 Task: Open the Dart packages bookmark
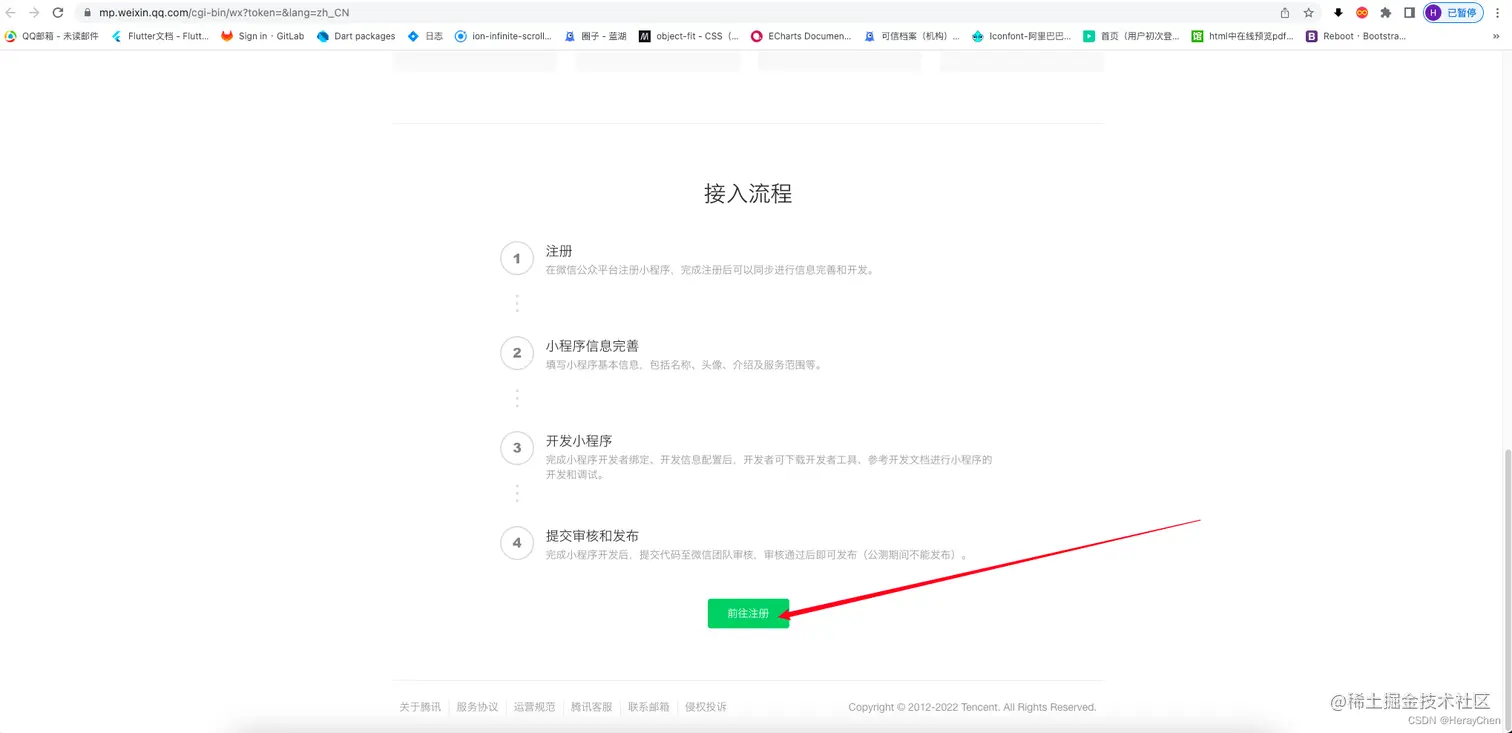point(355,36)
